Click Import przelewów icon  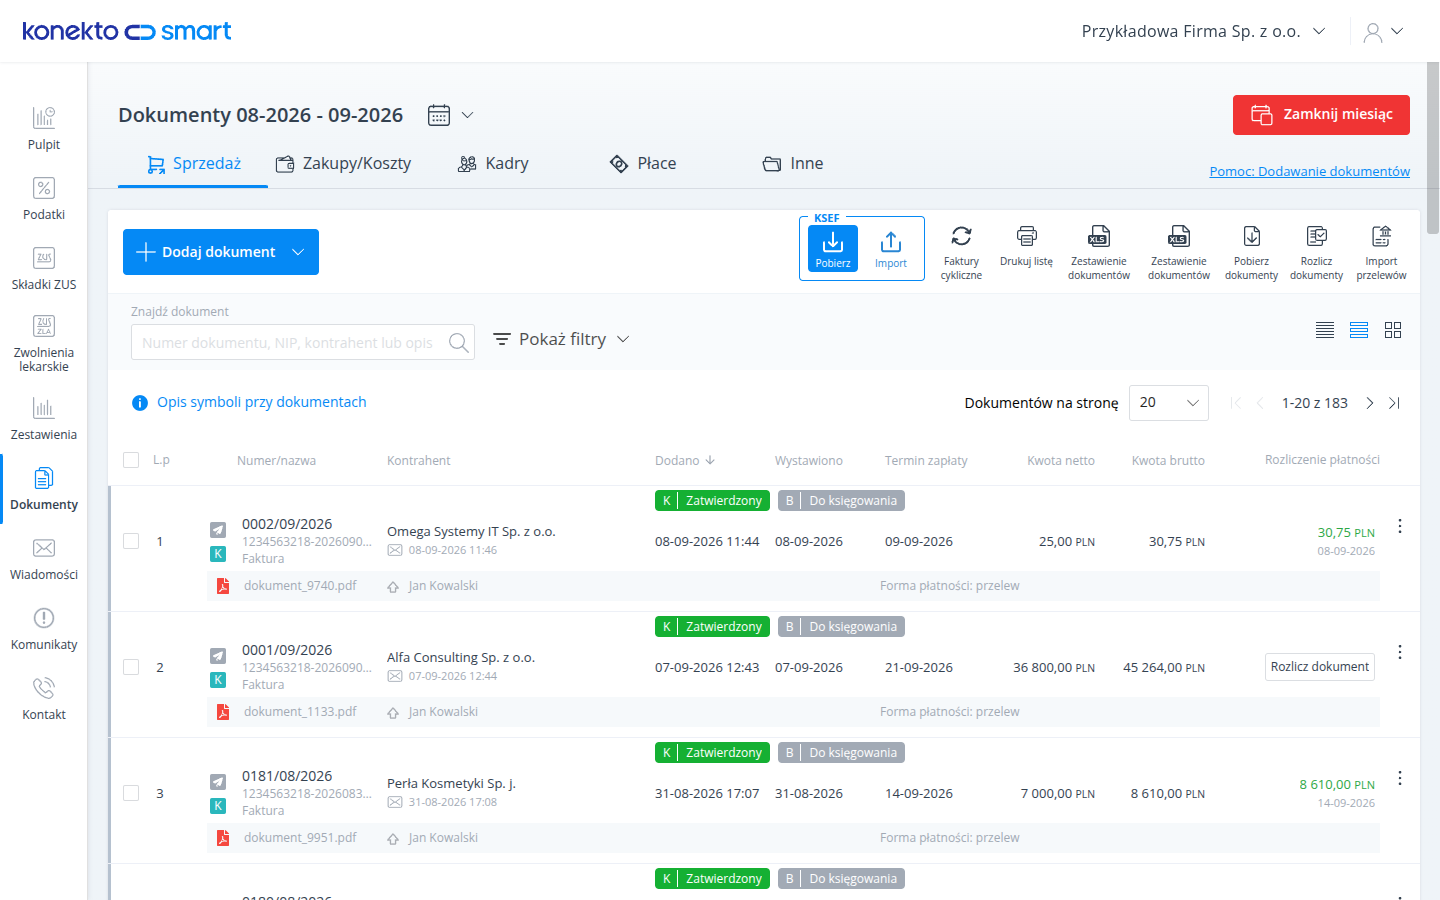tap(1381, 252)
